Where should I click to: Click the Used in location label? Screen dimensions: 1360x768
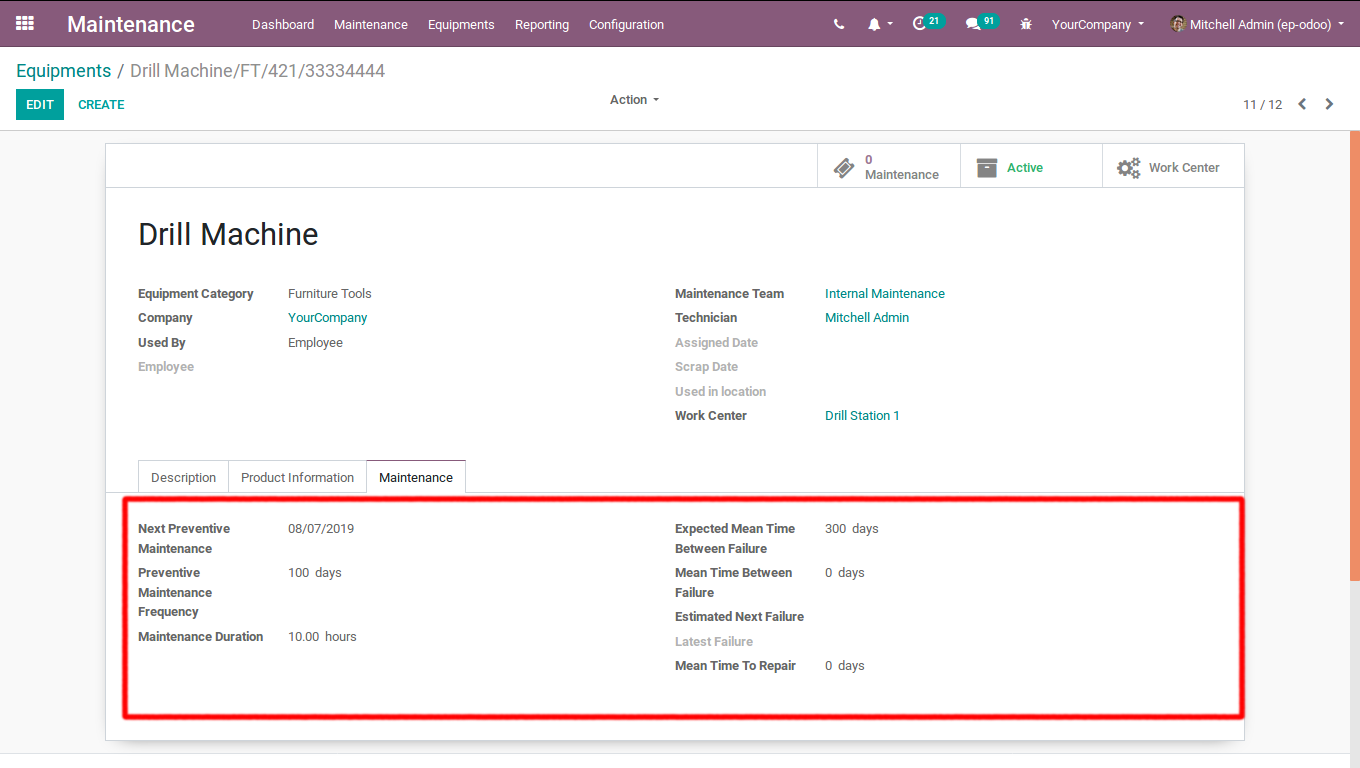720,392
